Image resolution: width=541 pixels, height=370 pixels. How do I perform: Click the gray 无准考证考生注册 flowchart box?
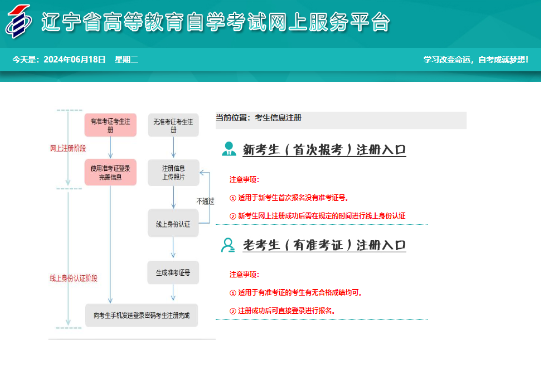(173, 125)
